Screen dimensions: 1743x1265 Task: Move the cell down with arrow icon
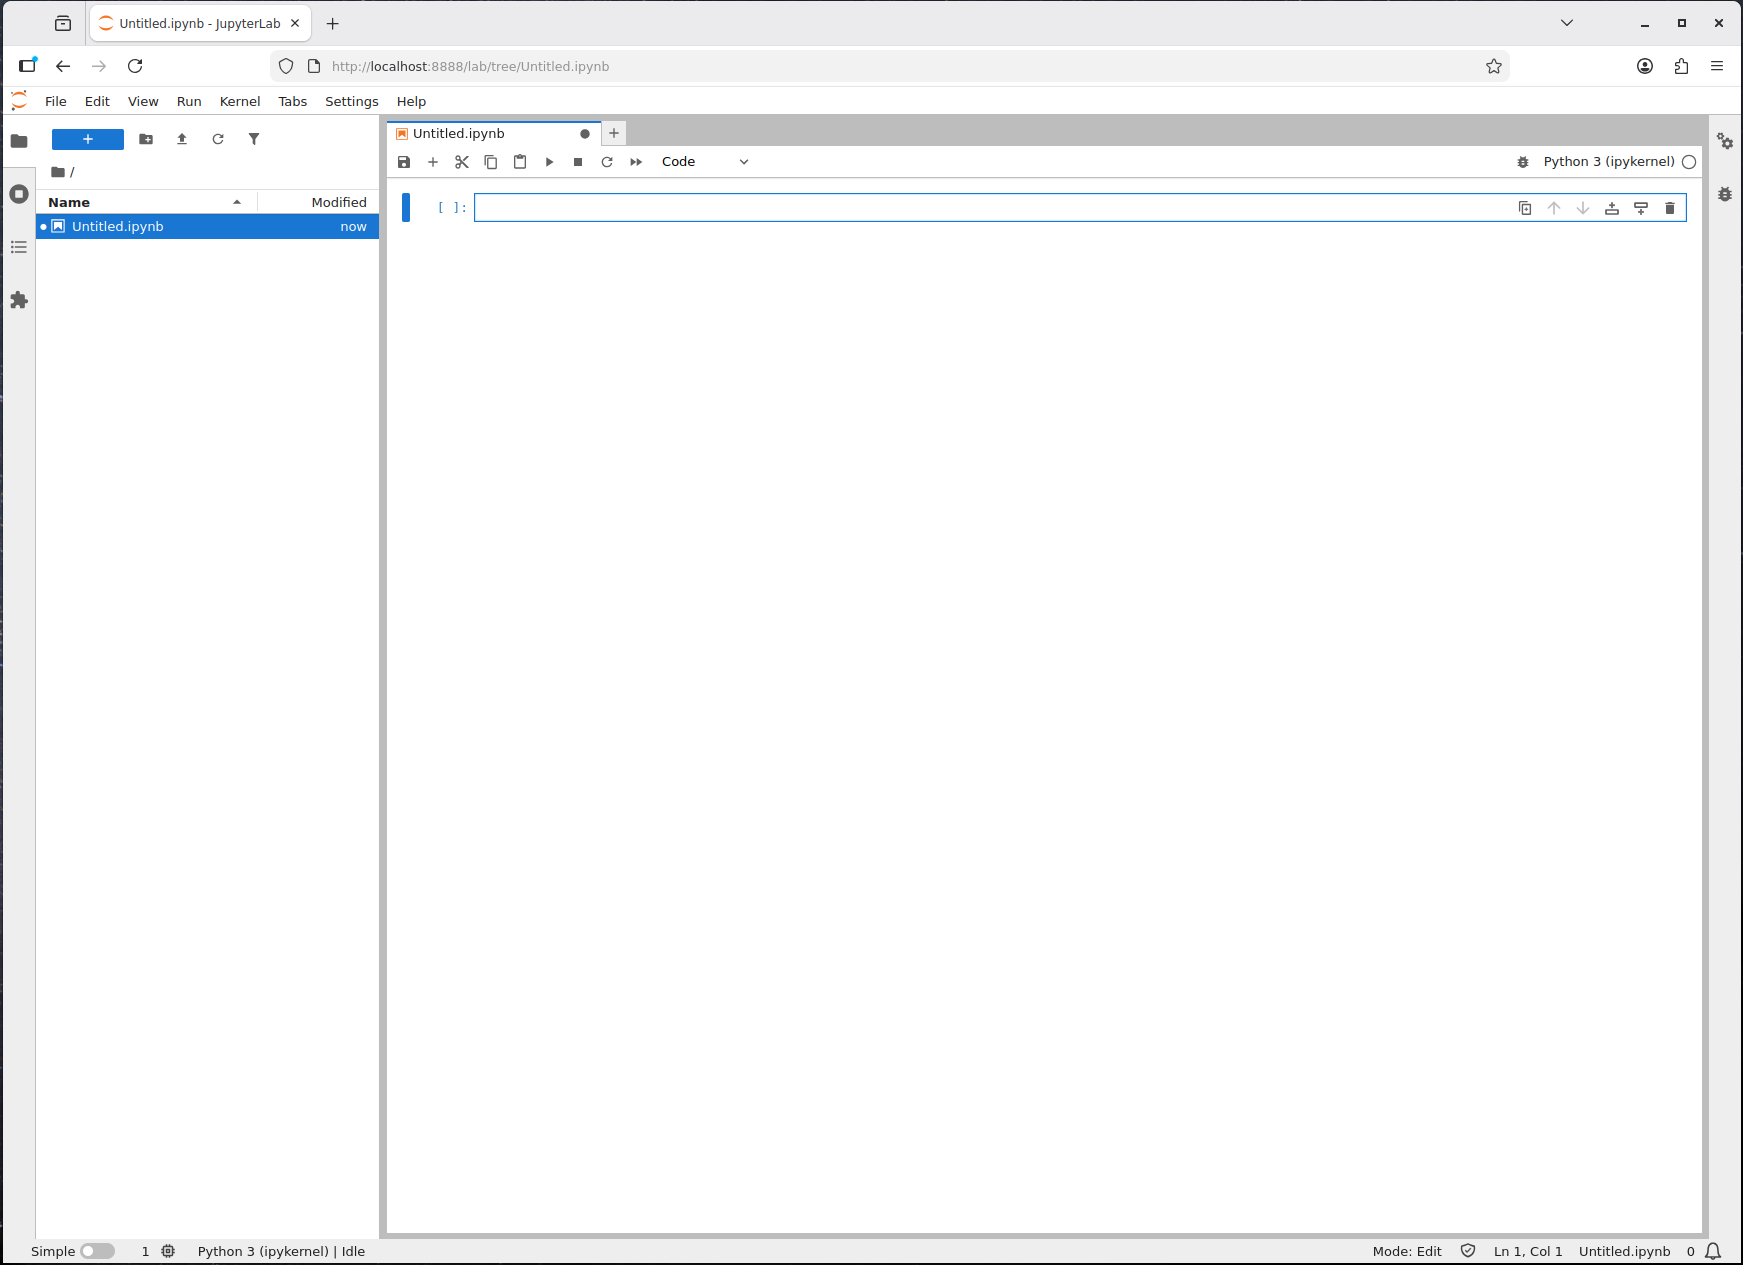point(1583,208)
